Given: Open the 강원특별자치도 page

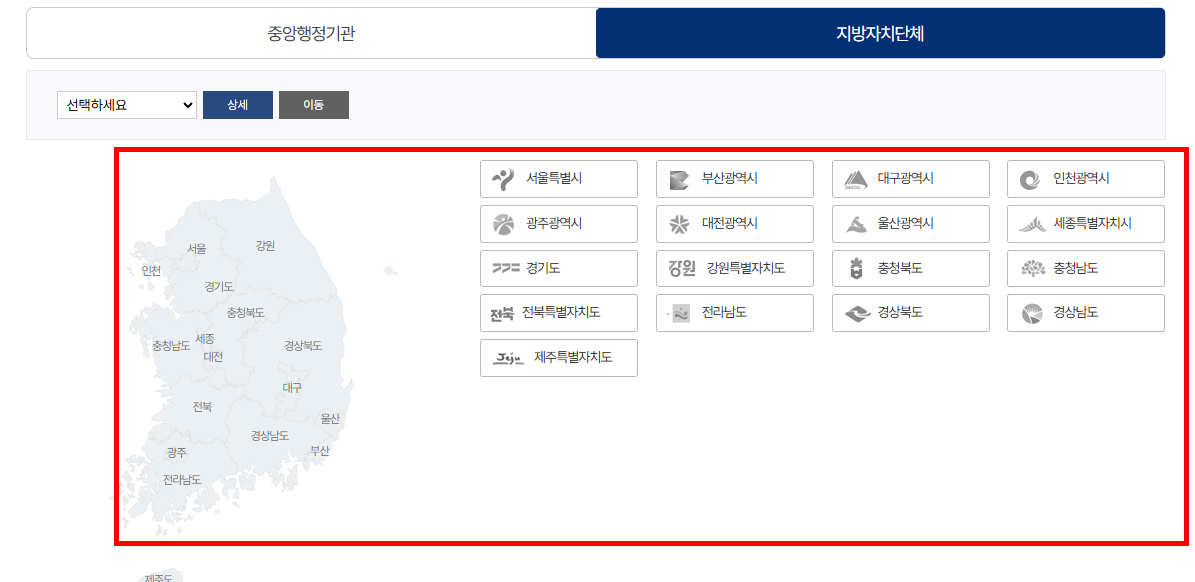Looking at the screenshot, I should (734, 268).
